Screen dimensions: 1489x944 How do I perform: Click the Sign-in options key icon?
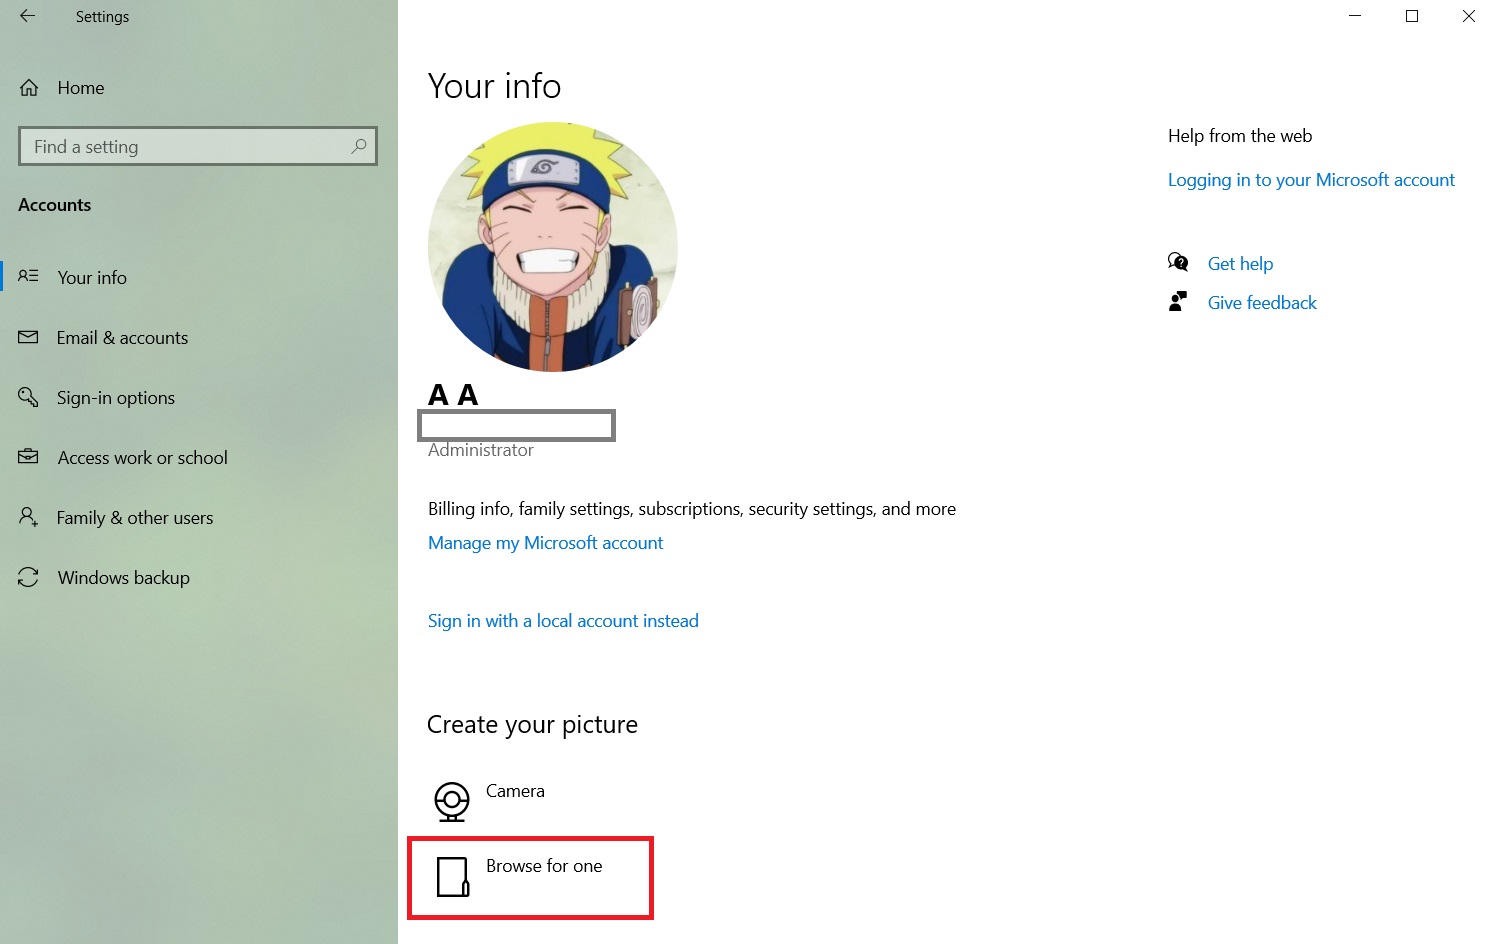coord(28,397)
